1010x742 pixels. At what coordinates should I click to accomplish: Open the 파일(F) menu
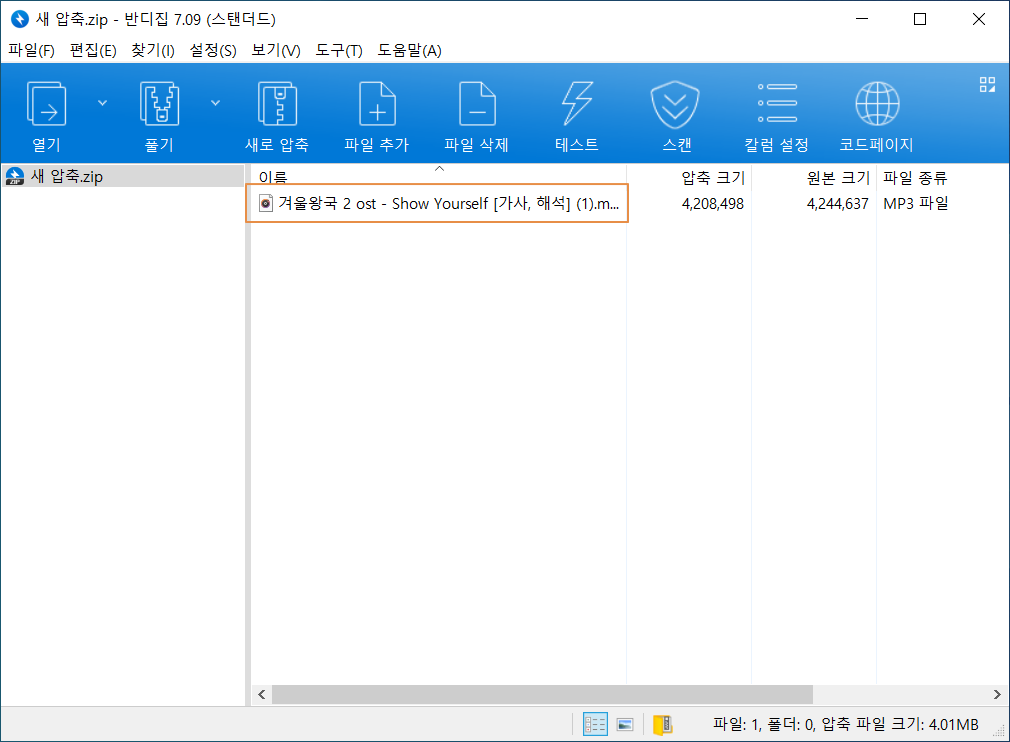point(31,50)
